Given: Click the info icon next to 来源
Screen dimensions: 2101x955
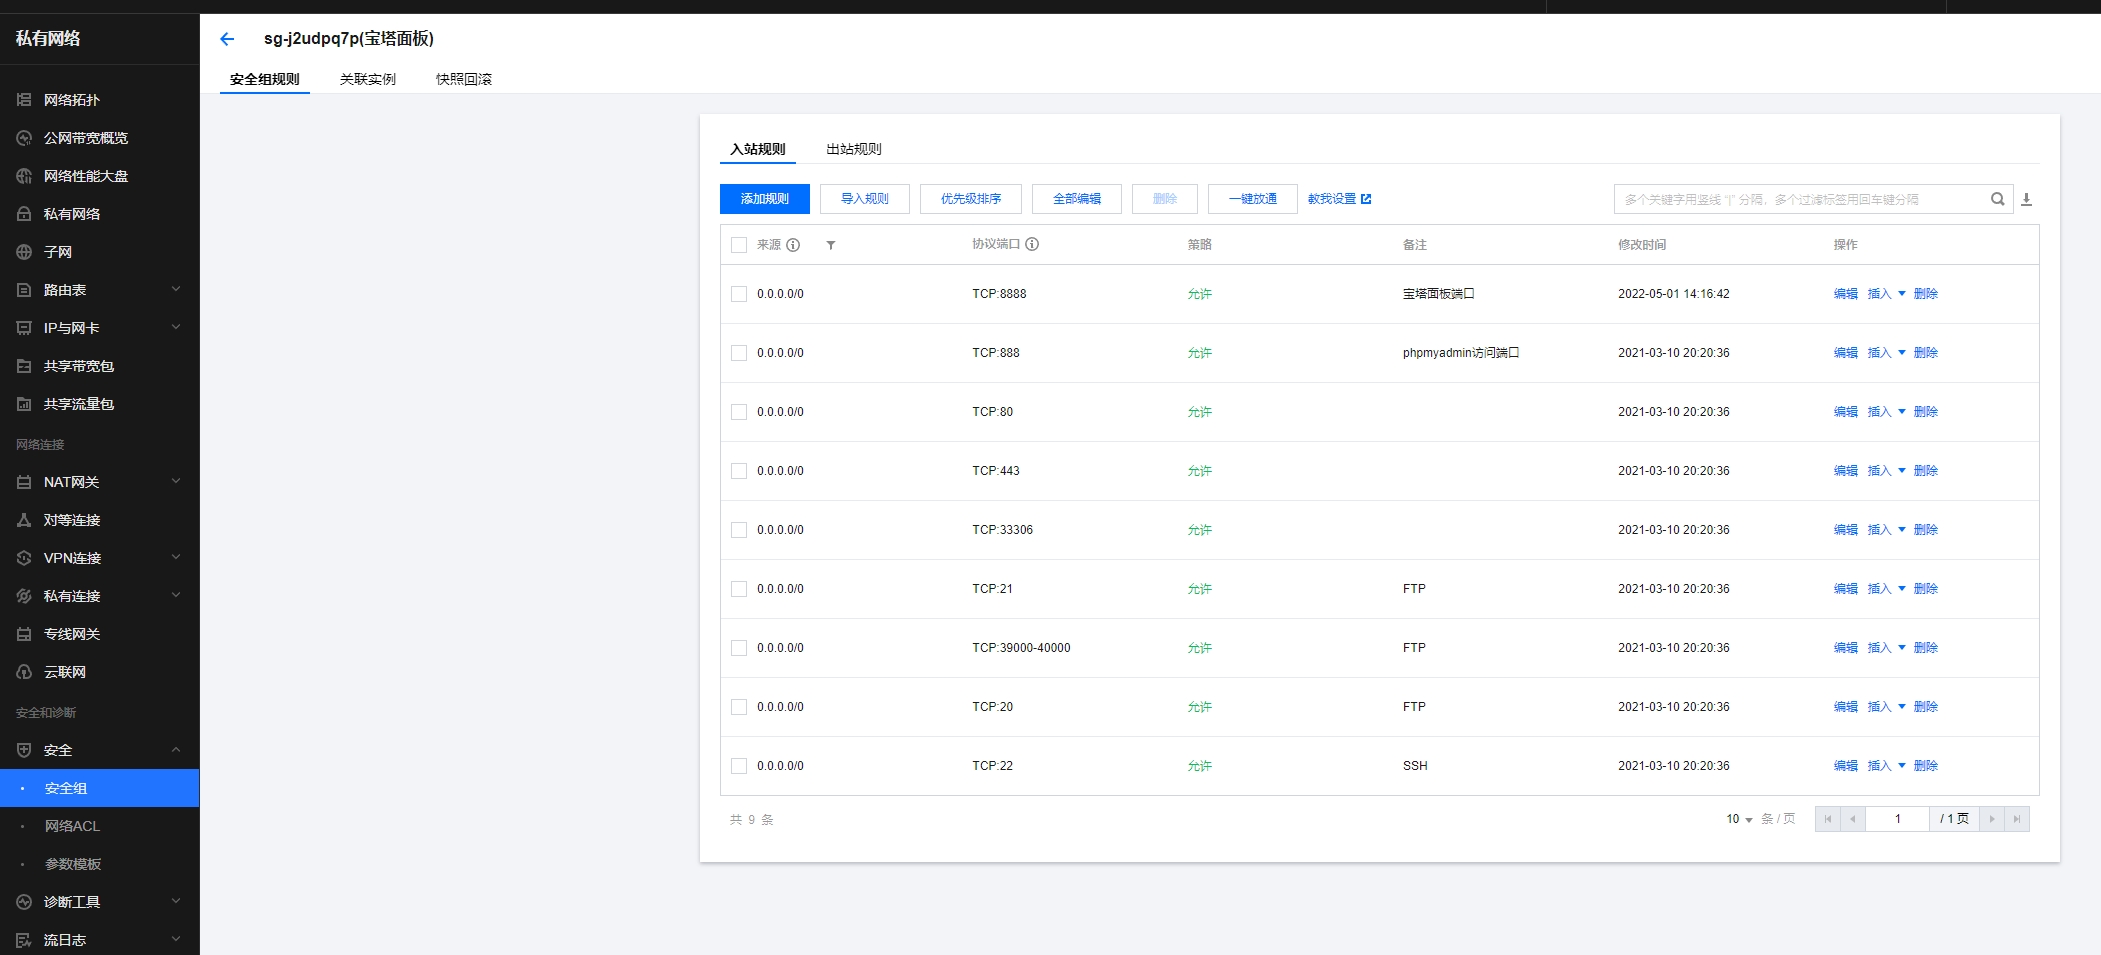Looking at the screenshot, I should click(x=793, y=245).
